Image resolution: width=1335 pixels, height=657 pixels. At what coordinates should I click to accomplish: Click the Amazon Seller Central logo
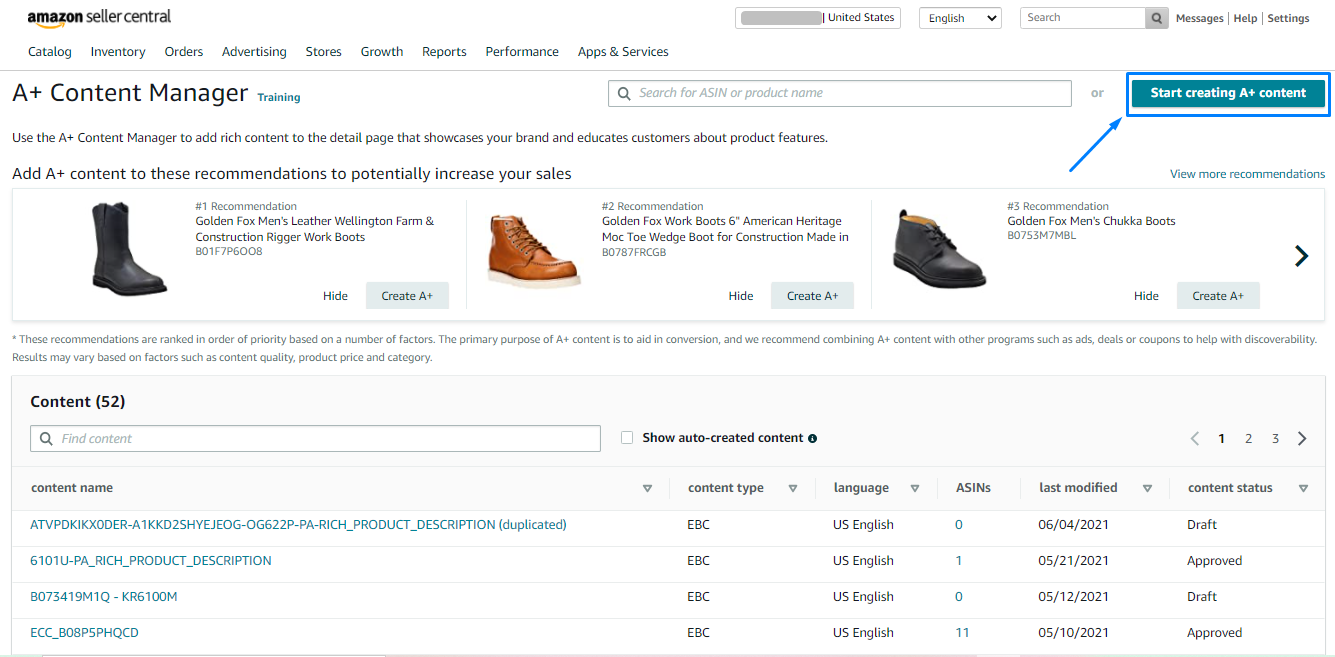[x=99, y=18]
